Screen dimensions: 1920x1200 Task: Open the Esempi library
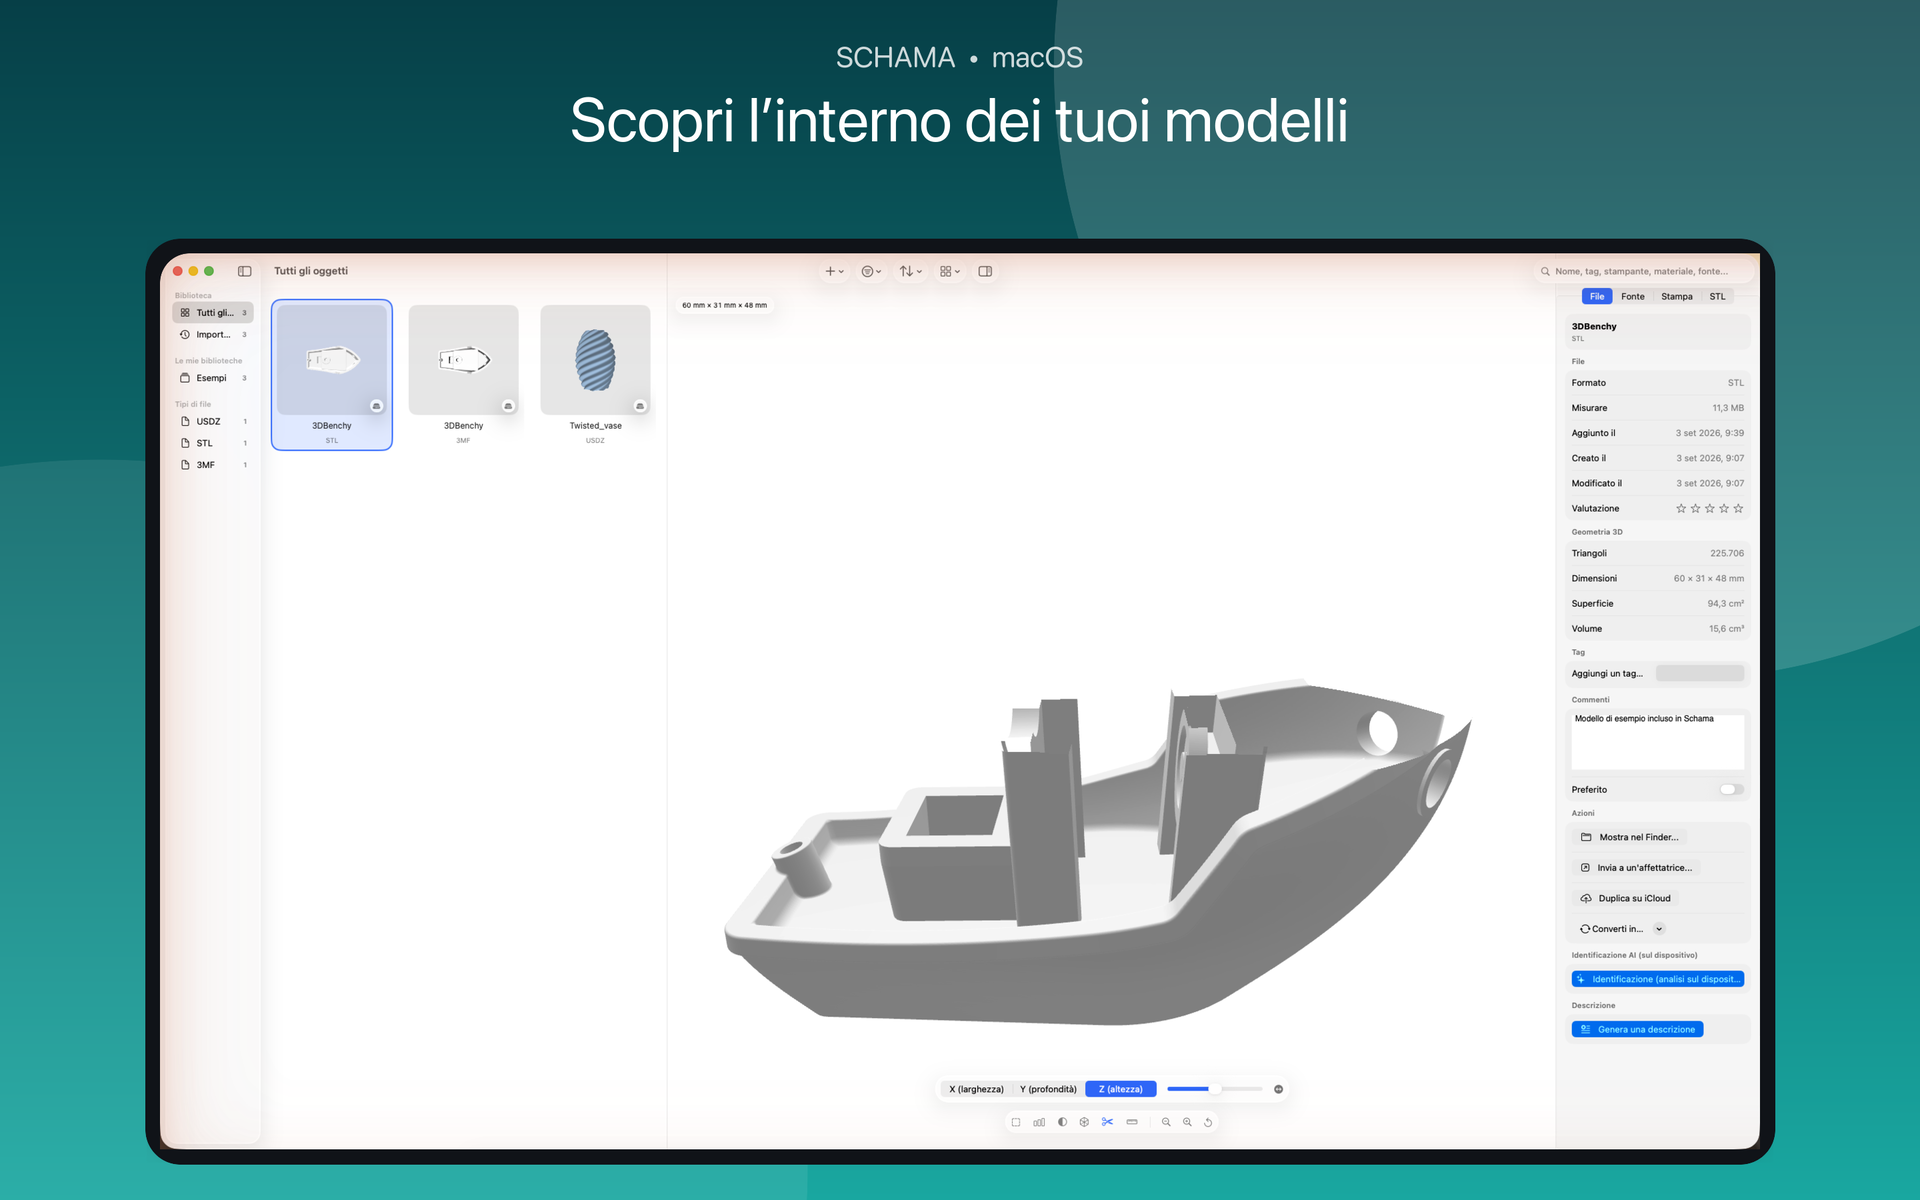coord(213,378)
